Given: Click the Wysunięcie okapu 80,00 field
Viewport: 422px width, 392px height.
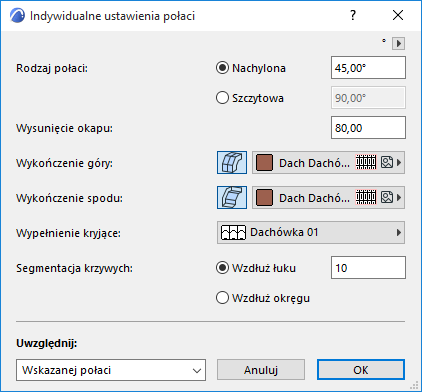Looking at the screenshot, I should (x=368, y=128).
